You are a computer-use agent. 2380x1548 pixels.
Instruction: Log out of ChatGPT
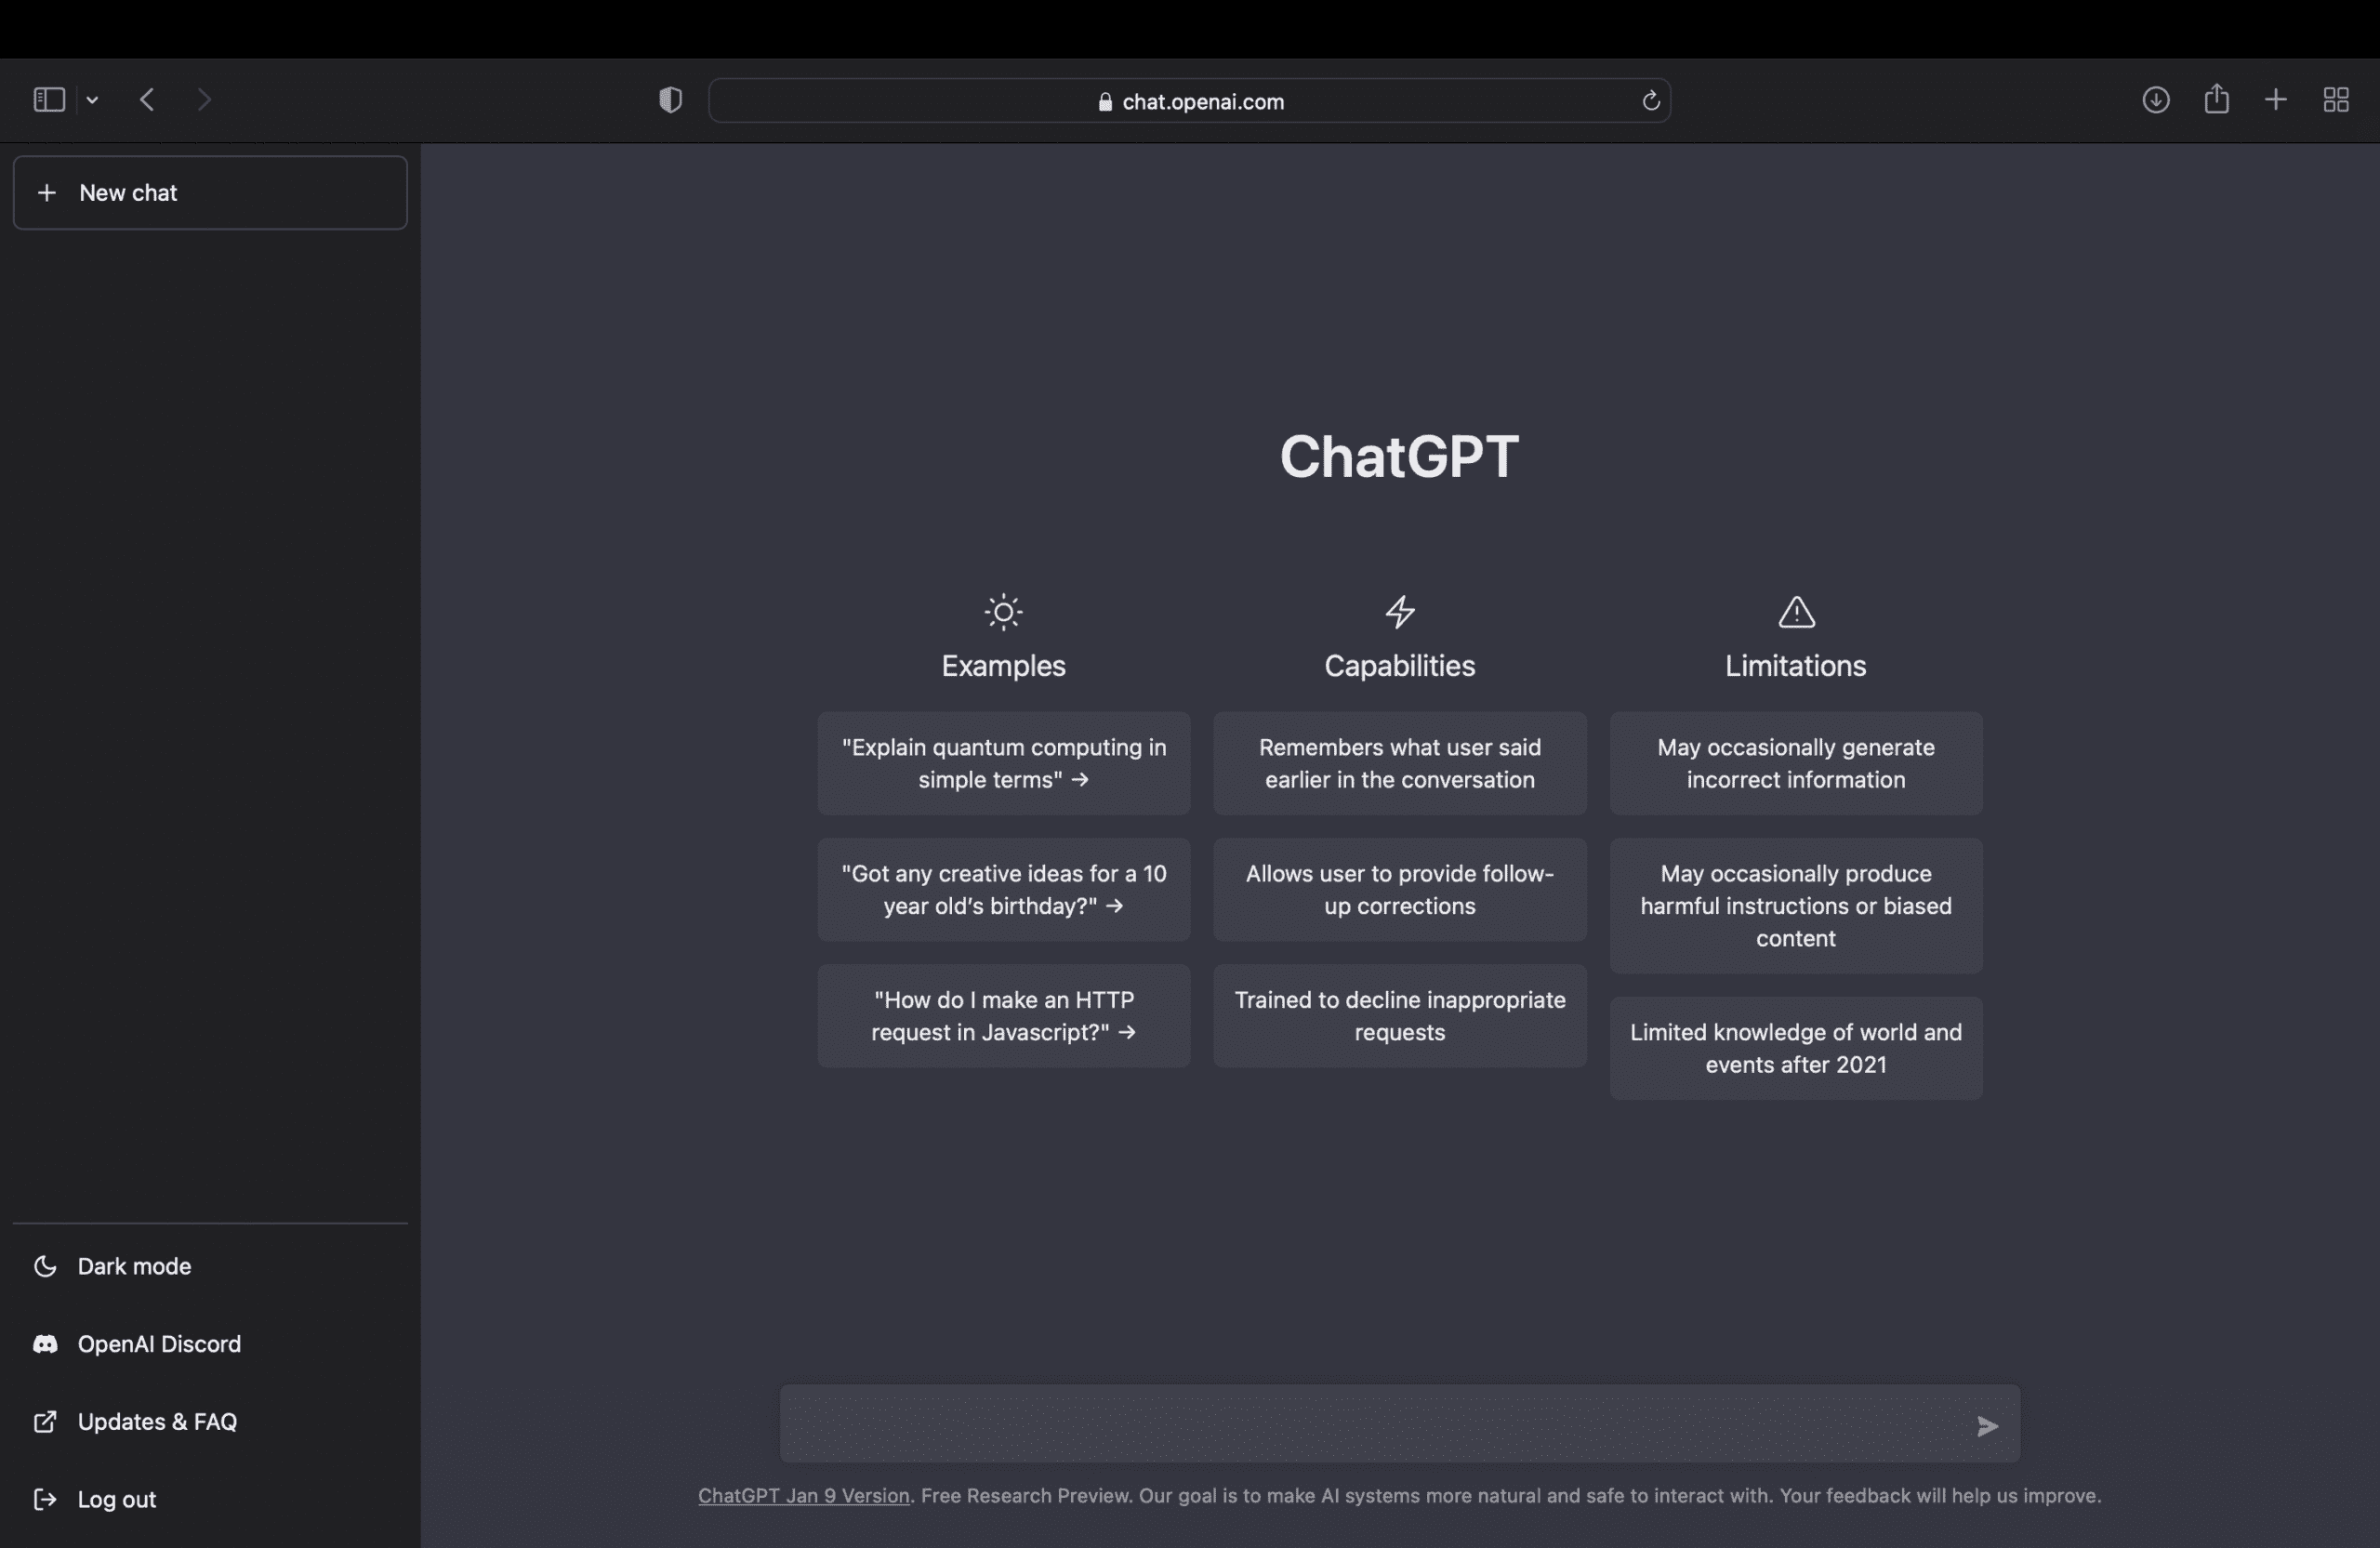[x=210, y=1500]
